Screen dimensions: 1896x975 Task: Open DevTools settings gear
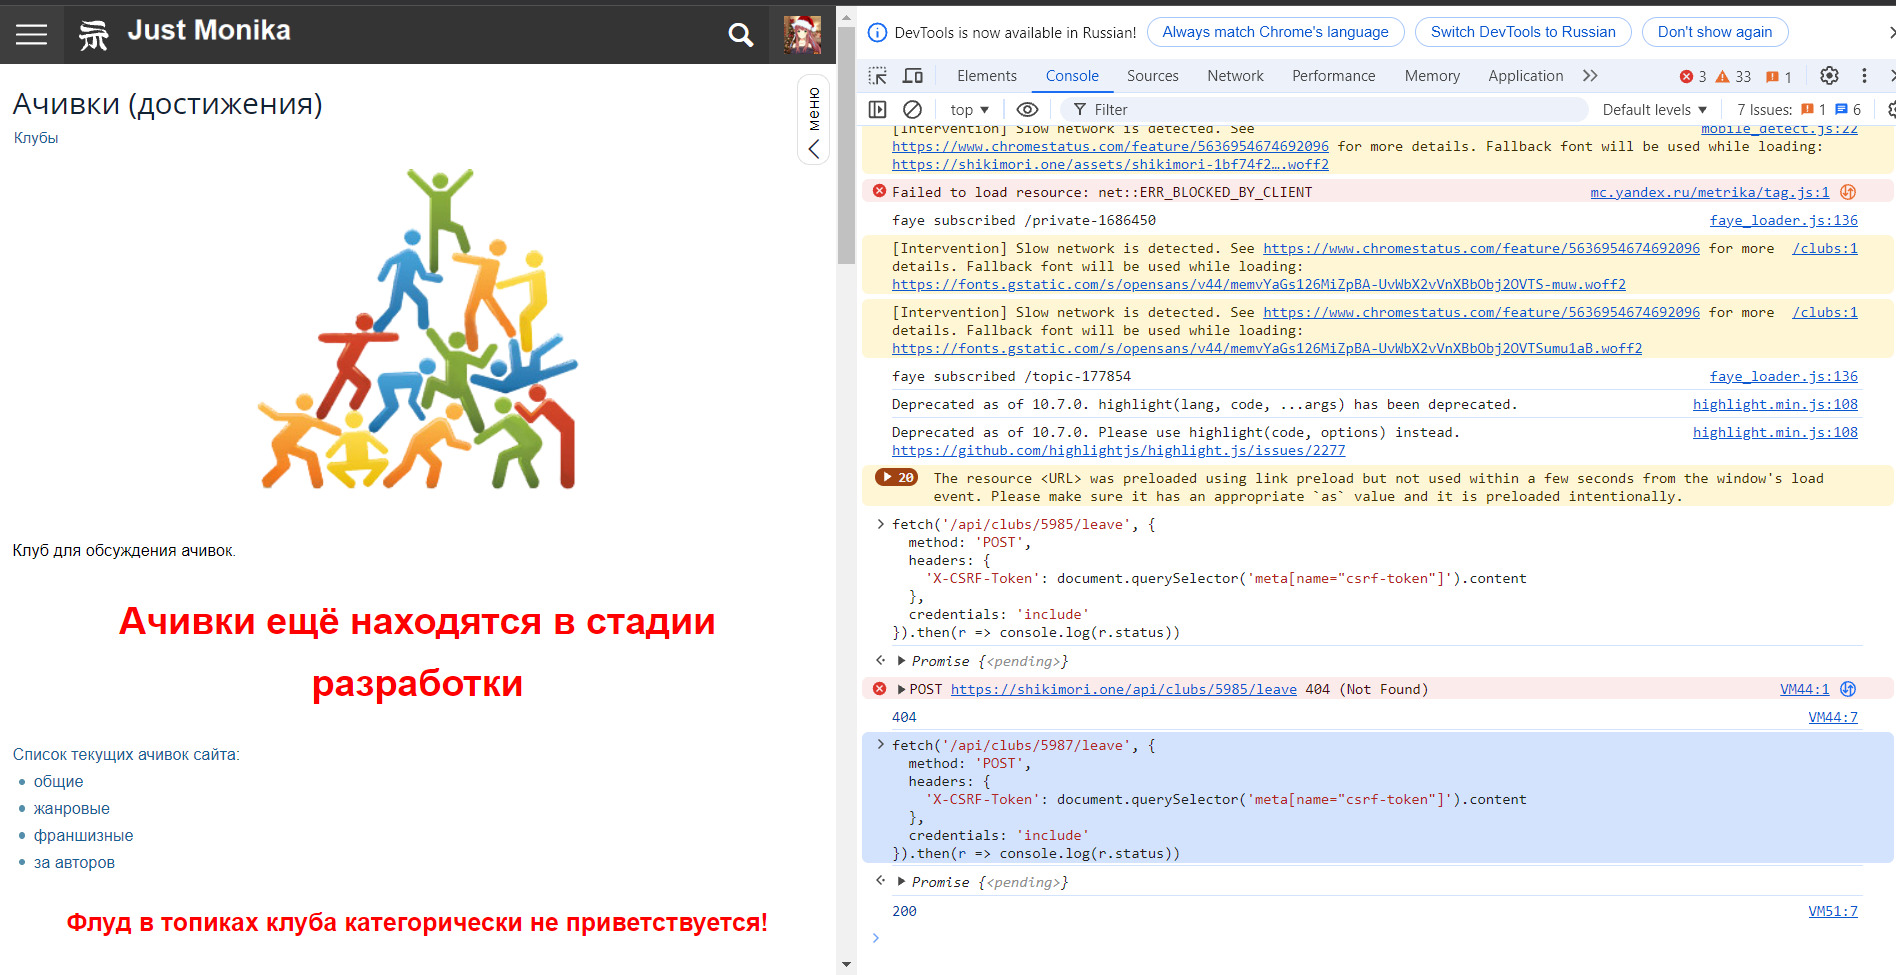1829,76
